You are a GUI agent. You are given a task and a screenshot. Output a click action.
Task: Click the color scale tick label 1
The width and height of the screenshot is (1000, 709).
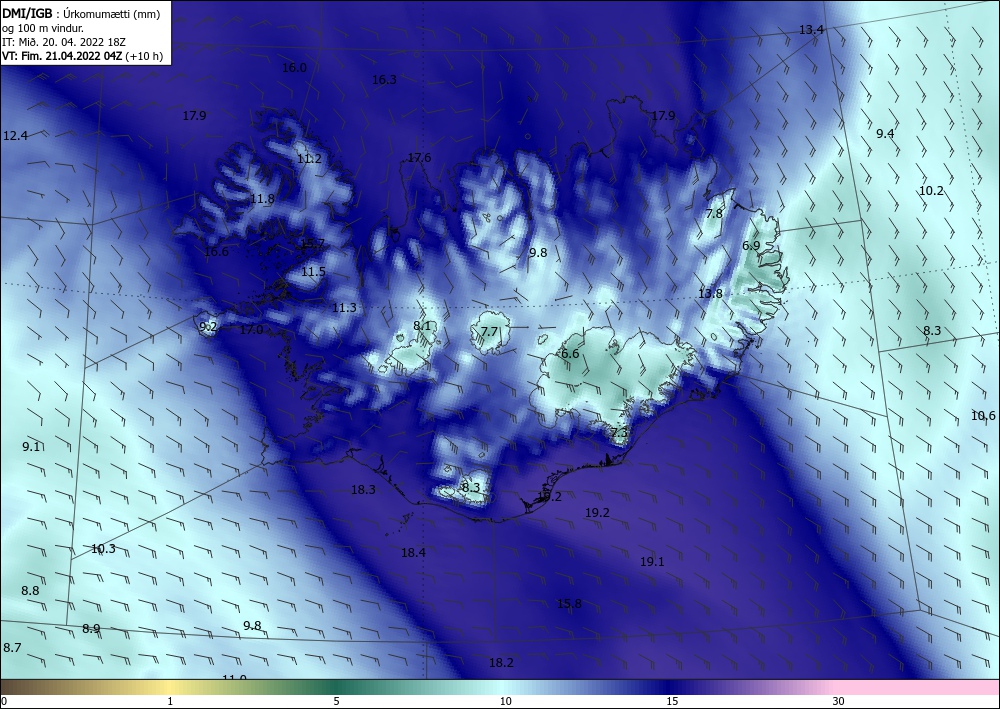(x=170, y=702)
